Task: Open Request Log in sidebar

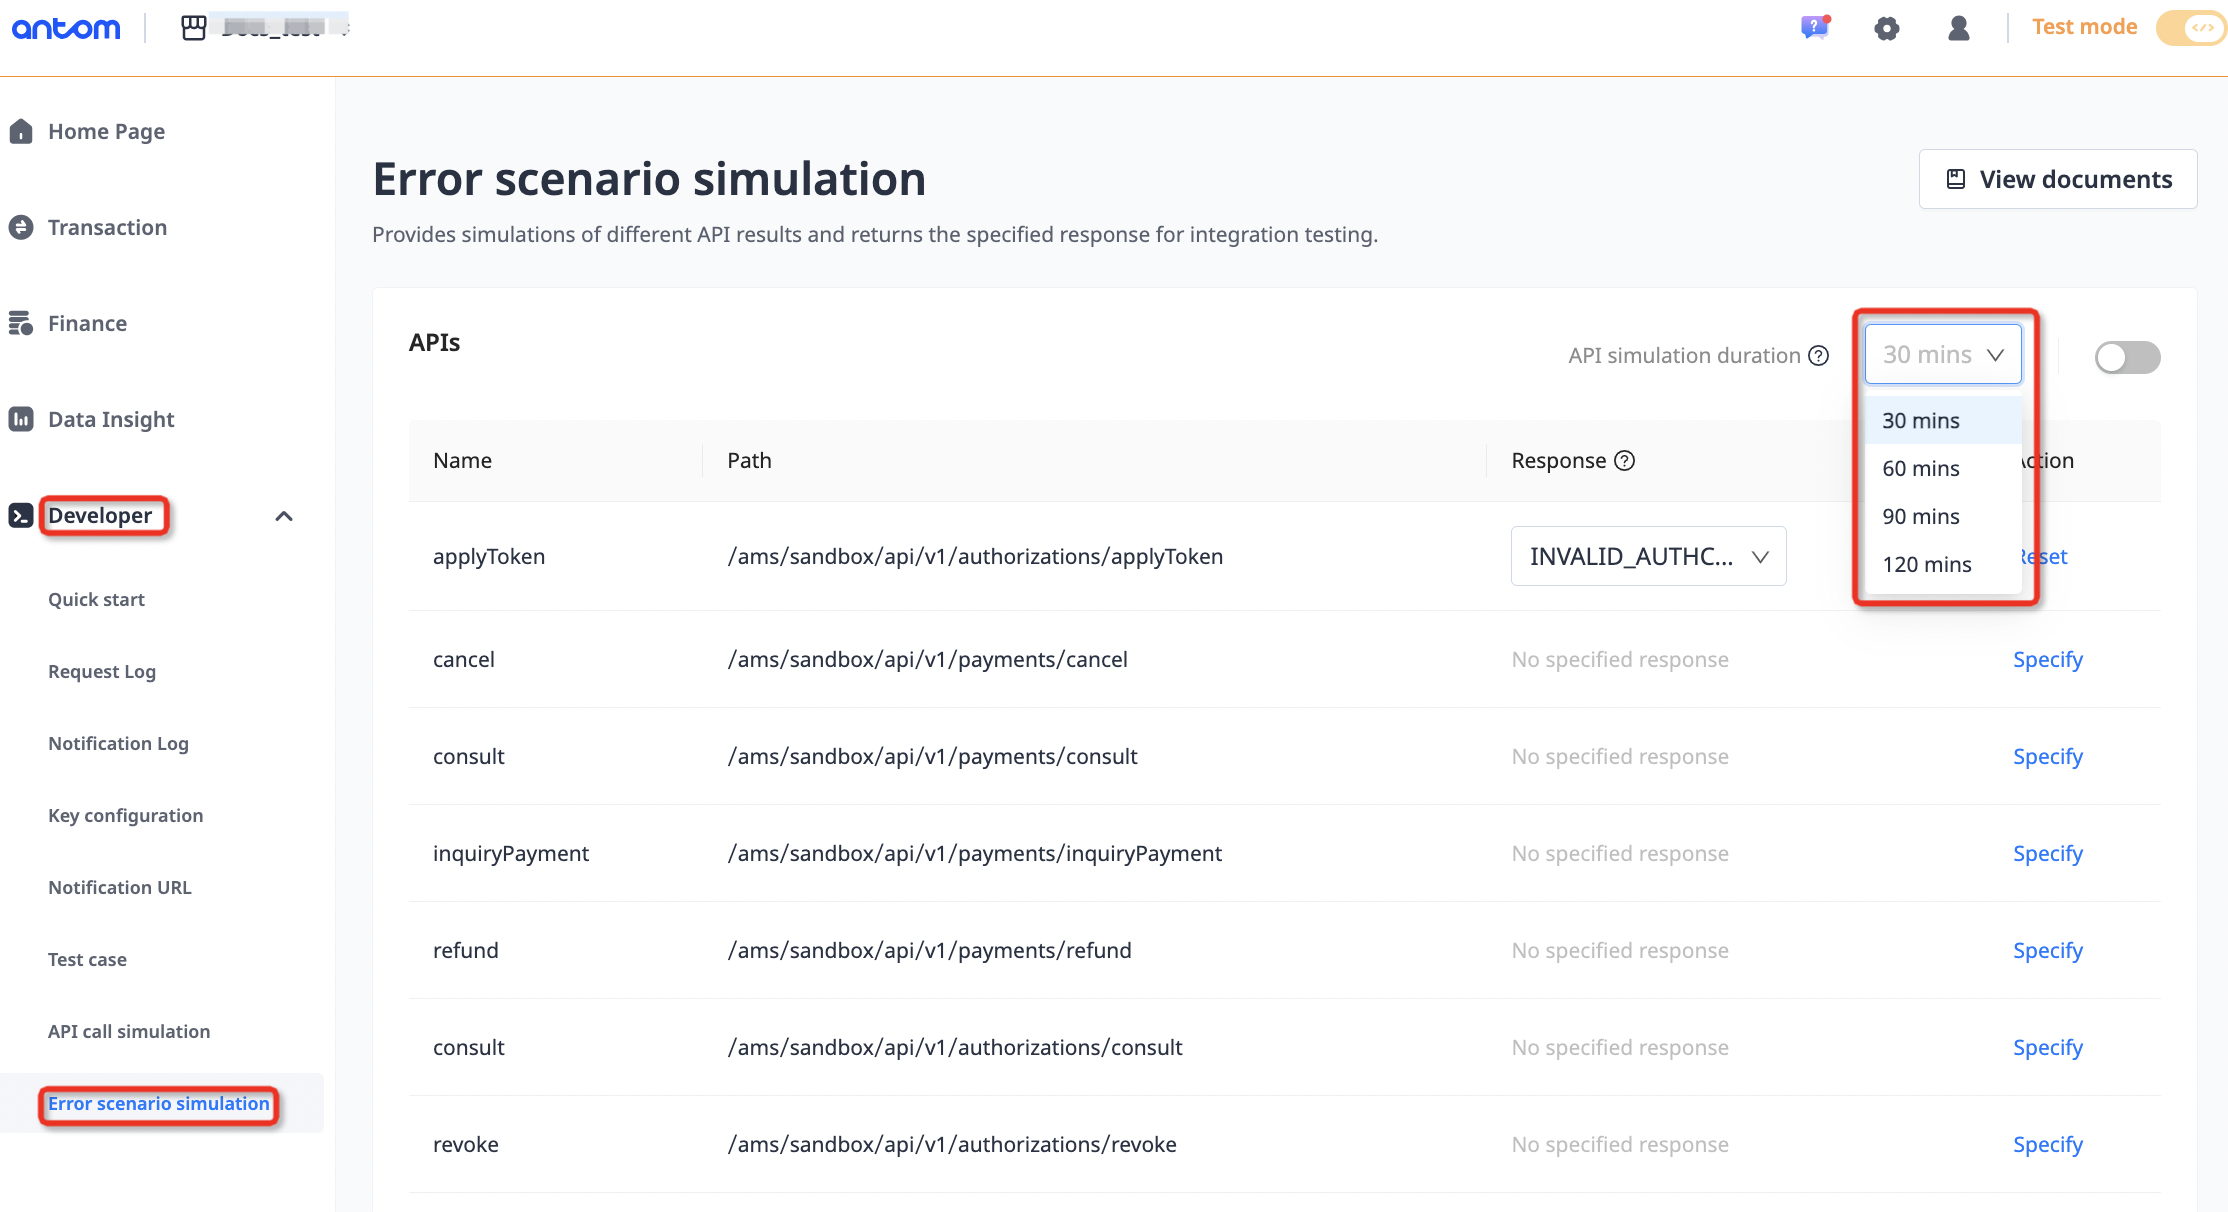Action: pyautogui.click(x=102, y=671)
